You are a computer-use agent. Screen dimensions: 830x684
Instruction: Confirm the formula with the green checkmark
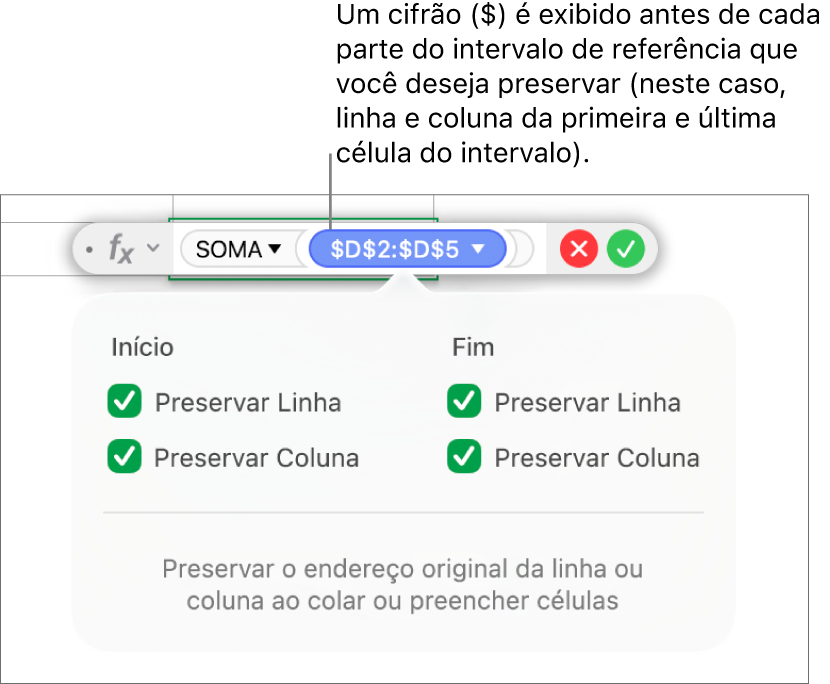tap(626, 249)
